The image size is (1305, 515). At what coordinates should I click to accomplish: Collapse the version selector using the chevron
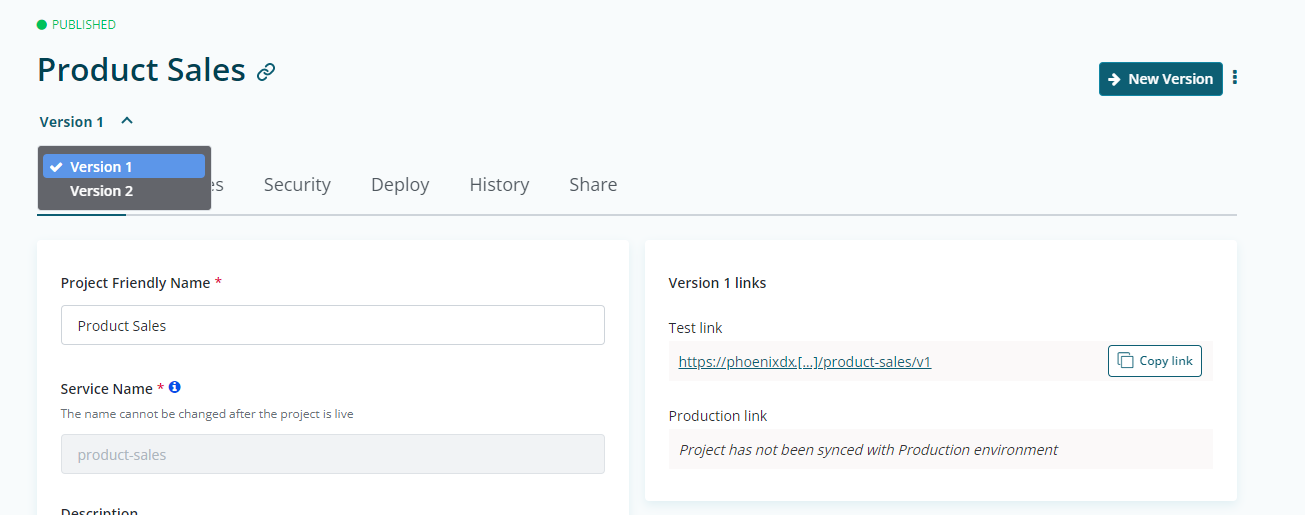click(127, 121)
